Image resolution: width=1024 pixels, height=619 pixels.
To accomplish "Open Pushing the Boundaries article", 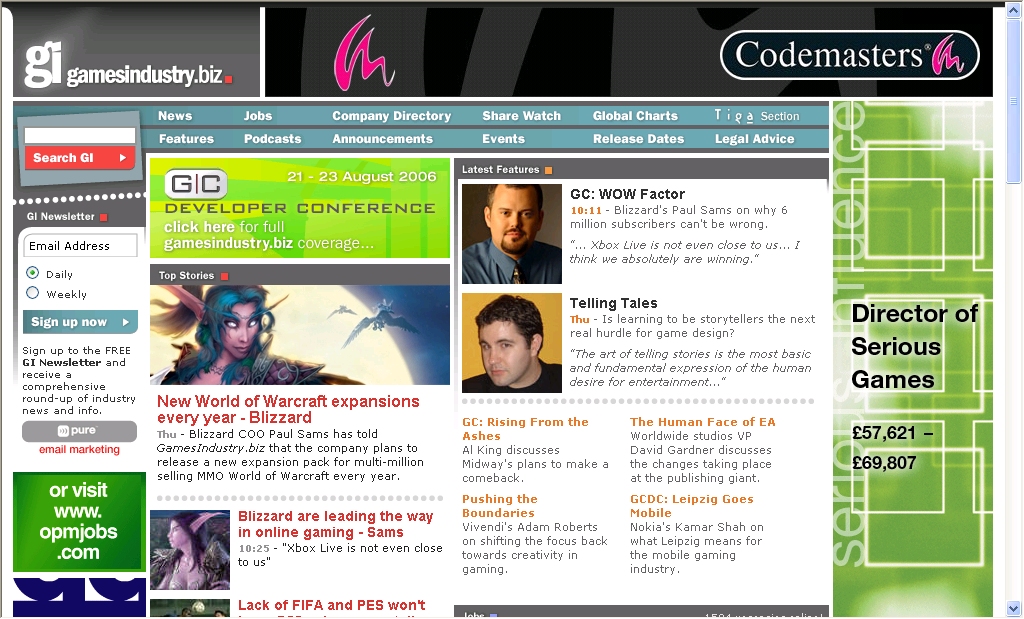I will [x=499, y=506].
